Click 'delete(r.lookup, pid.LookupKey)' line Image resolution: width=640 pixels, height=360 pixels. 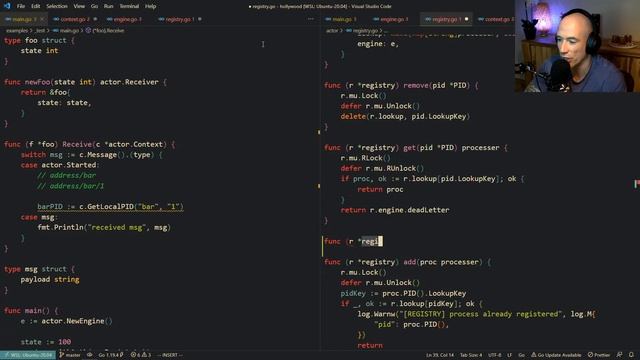pos(405,116)
